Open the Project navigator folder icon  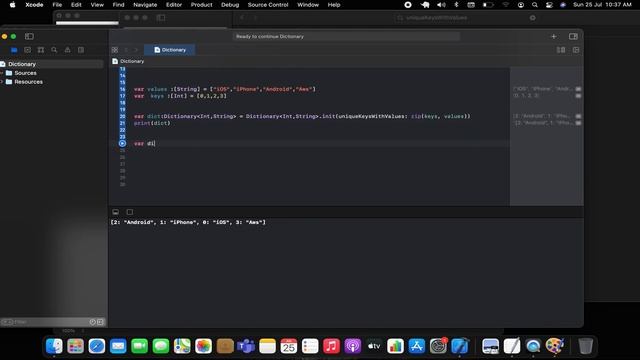pyautogui.click(x=14, y=50)
